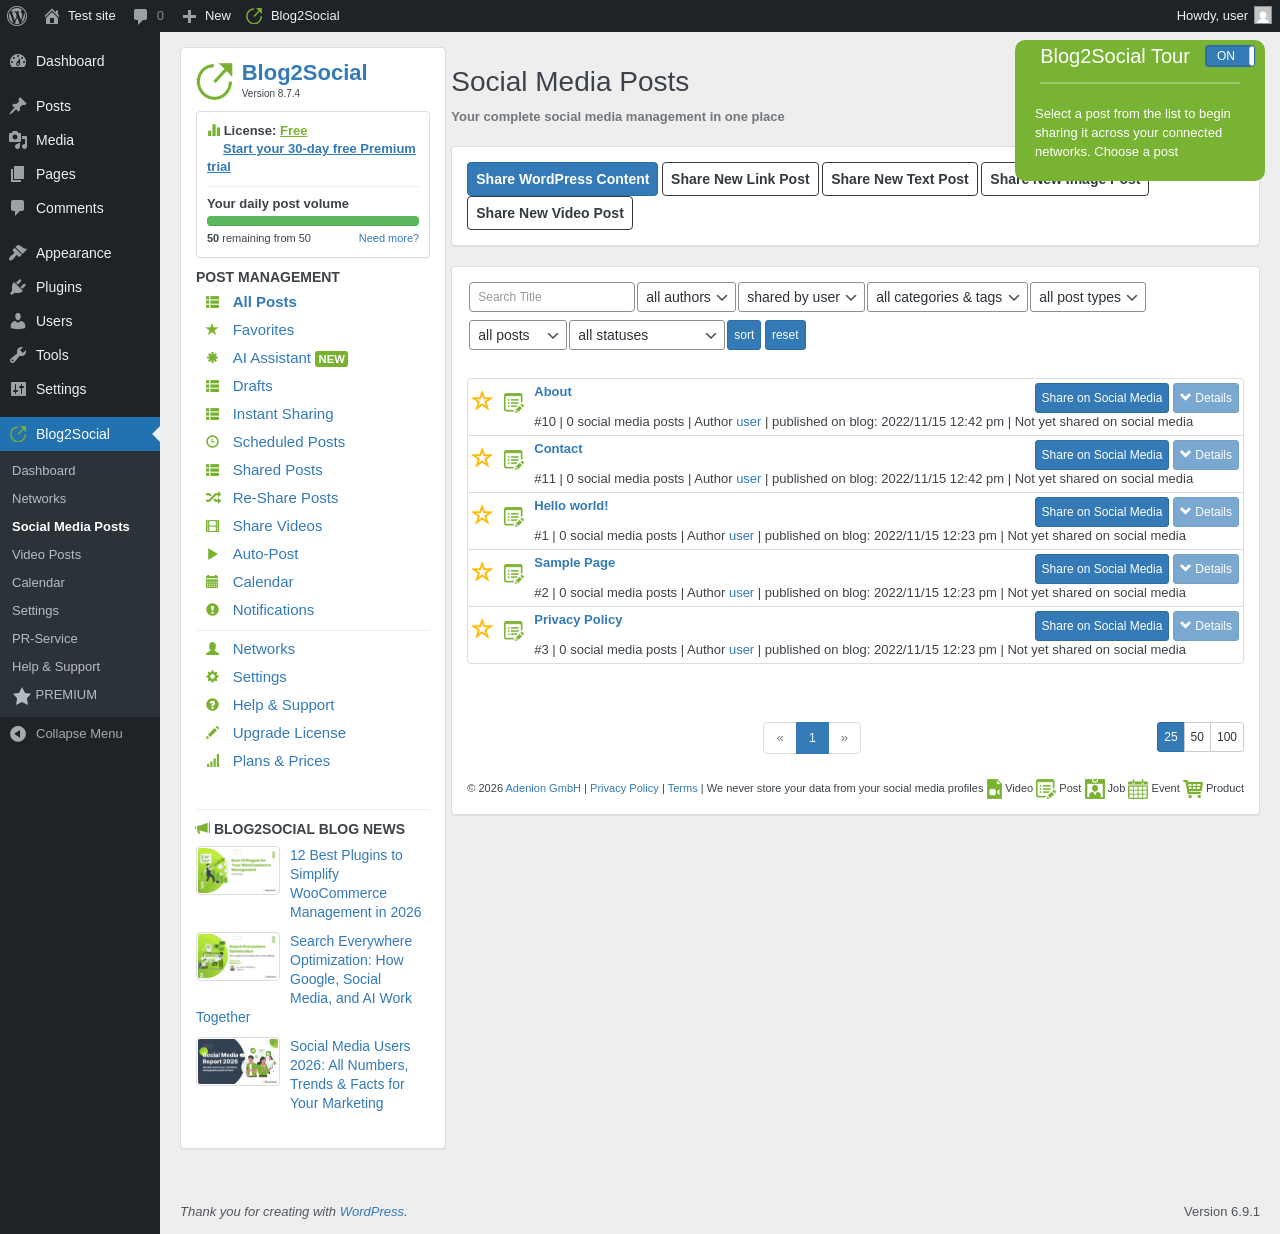The width and height of the screenshot is (1280, 1234).
Task: Open the Hello world! post title link
Action: 571,506
